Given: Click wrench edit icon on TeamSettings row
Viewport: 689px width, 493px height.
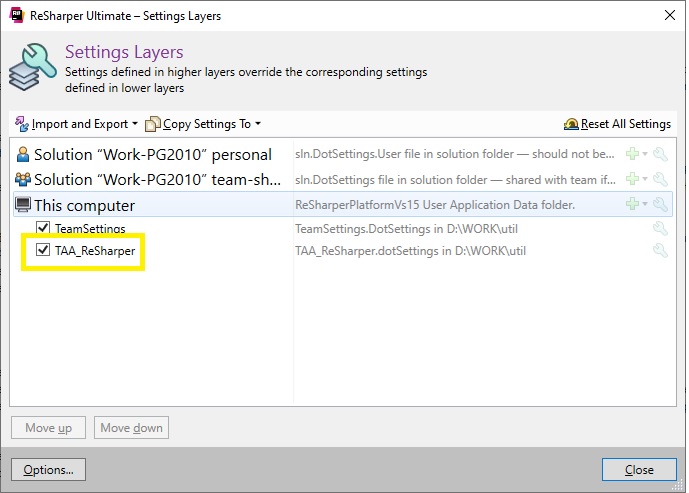Looking at the screenshot, I should [660, 228].
